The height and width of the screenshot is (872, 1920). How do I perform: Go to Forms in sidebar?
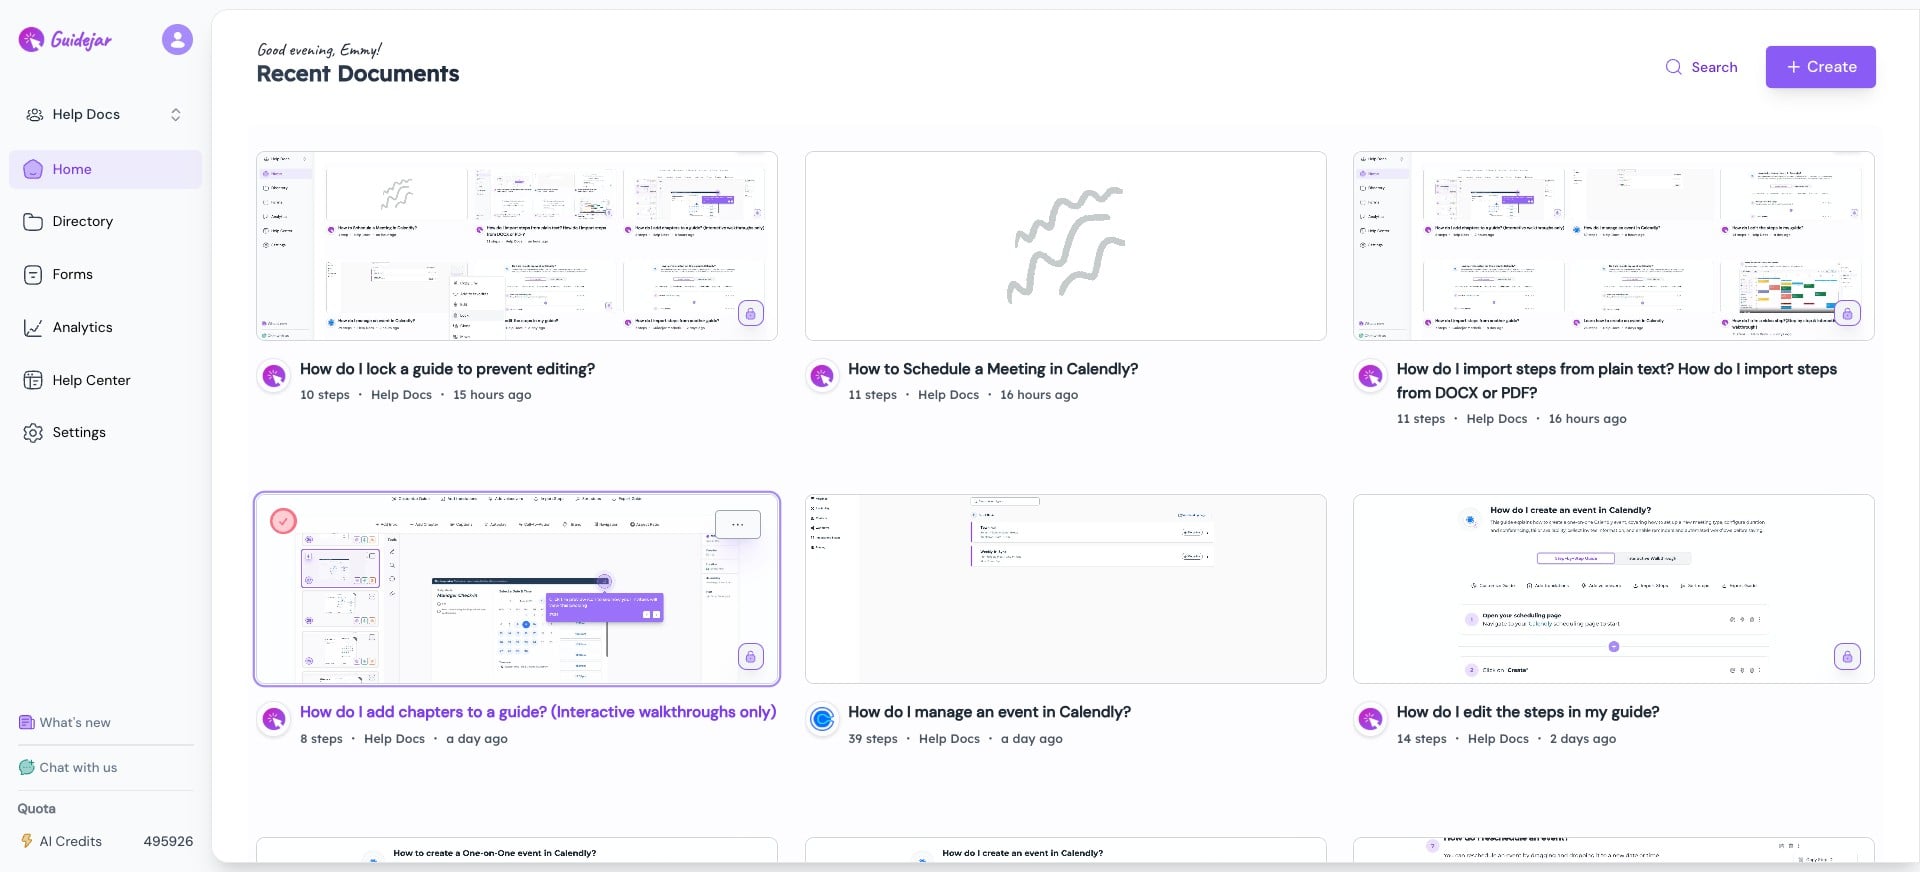(72, 275)
